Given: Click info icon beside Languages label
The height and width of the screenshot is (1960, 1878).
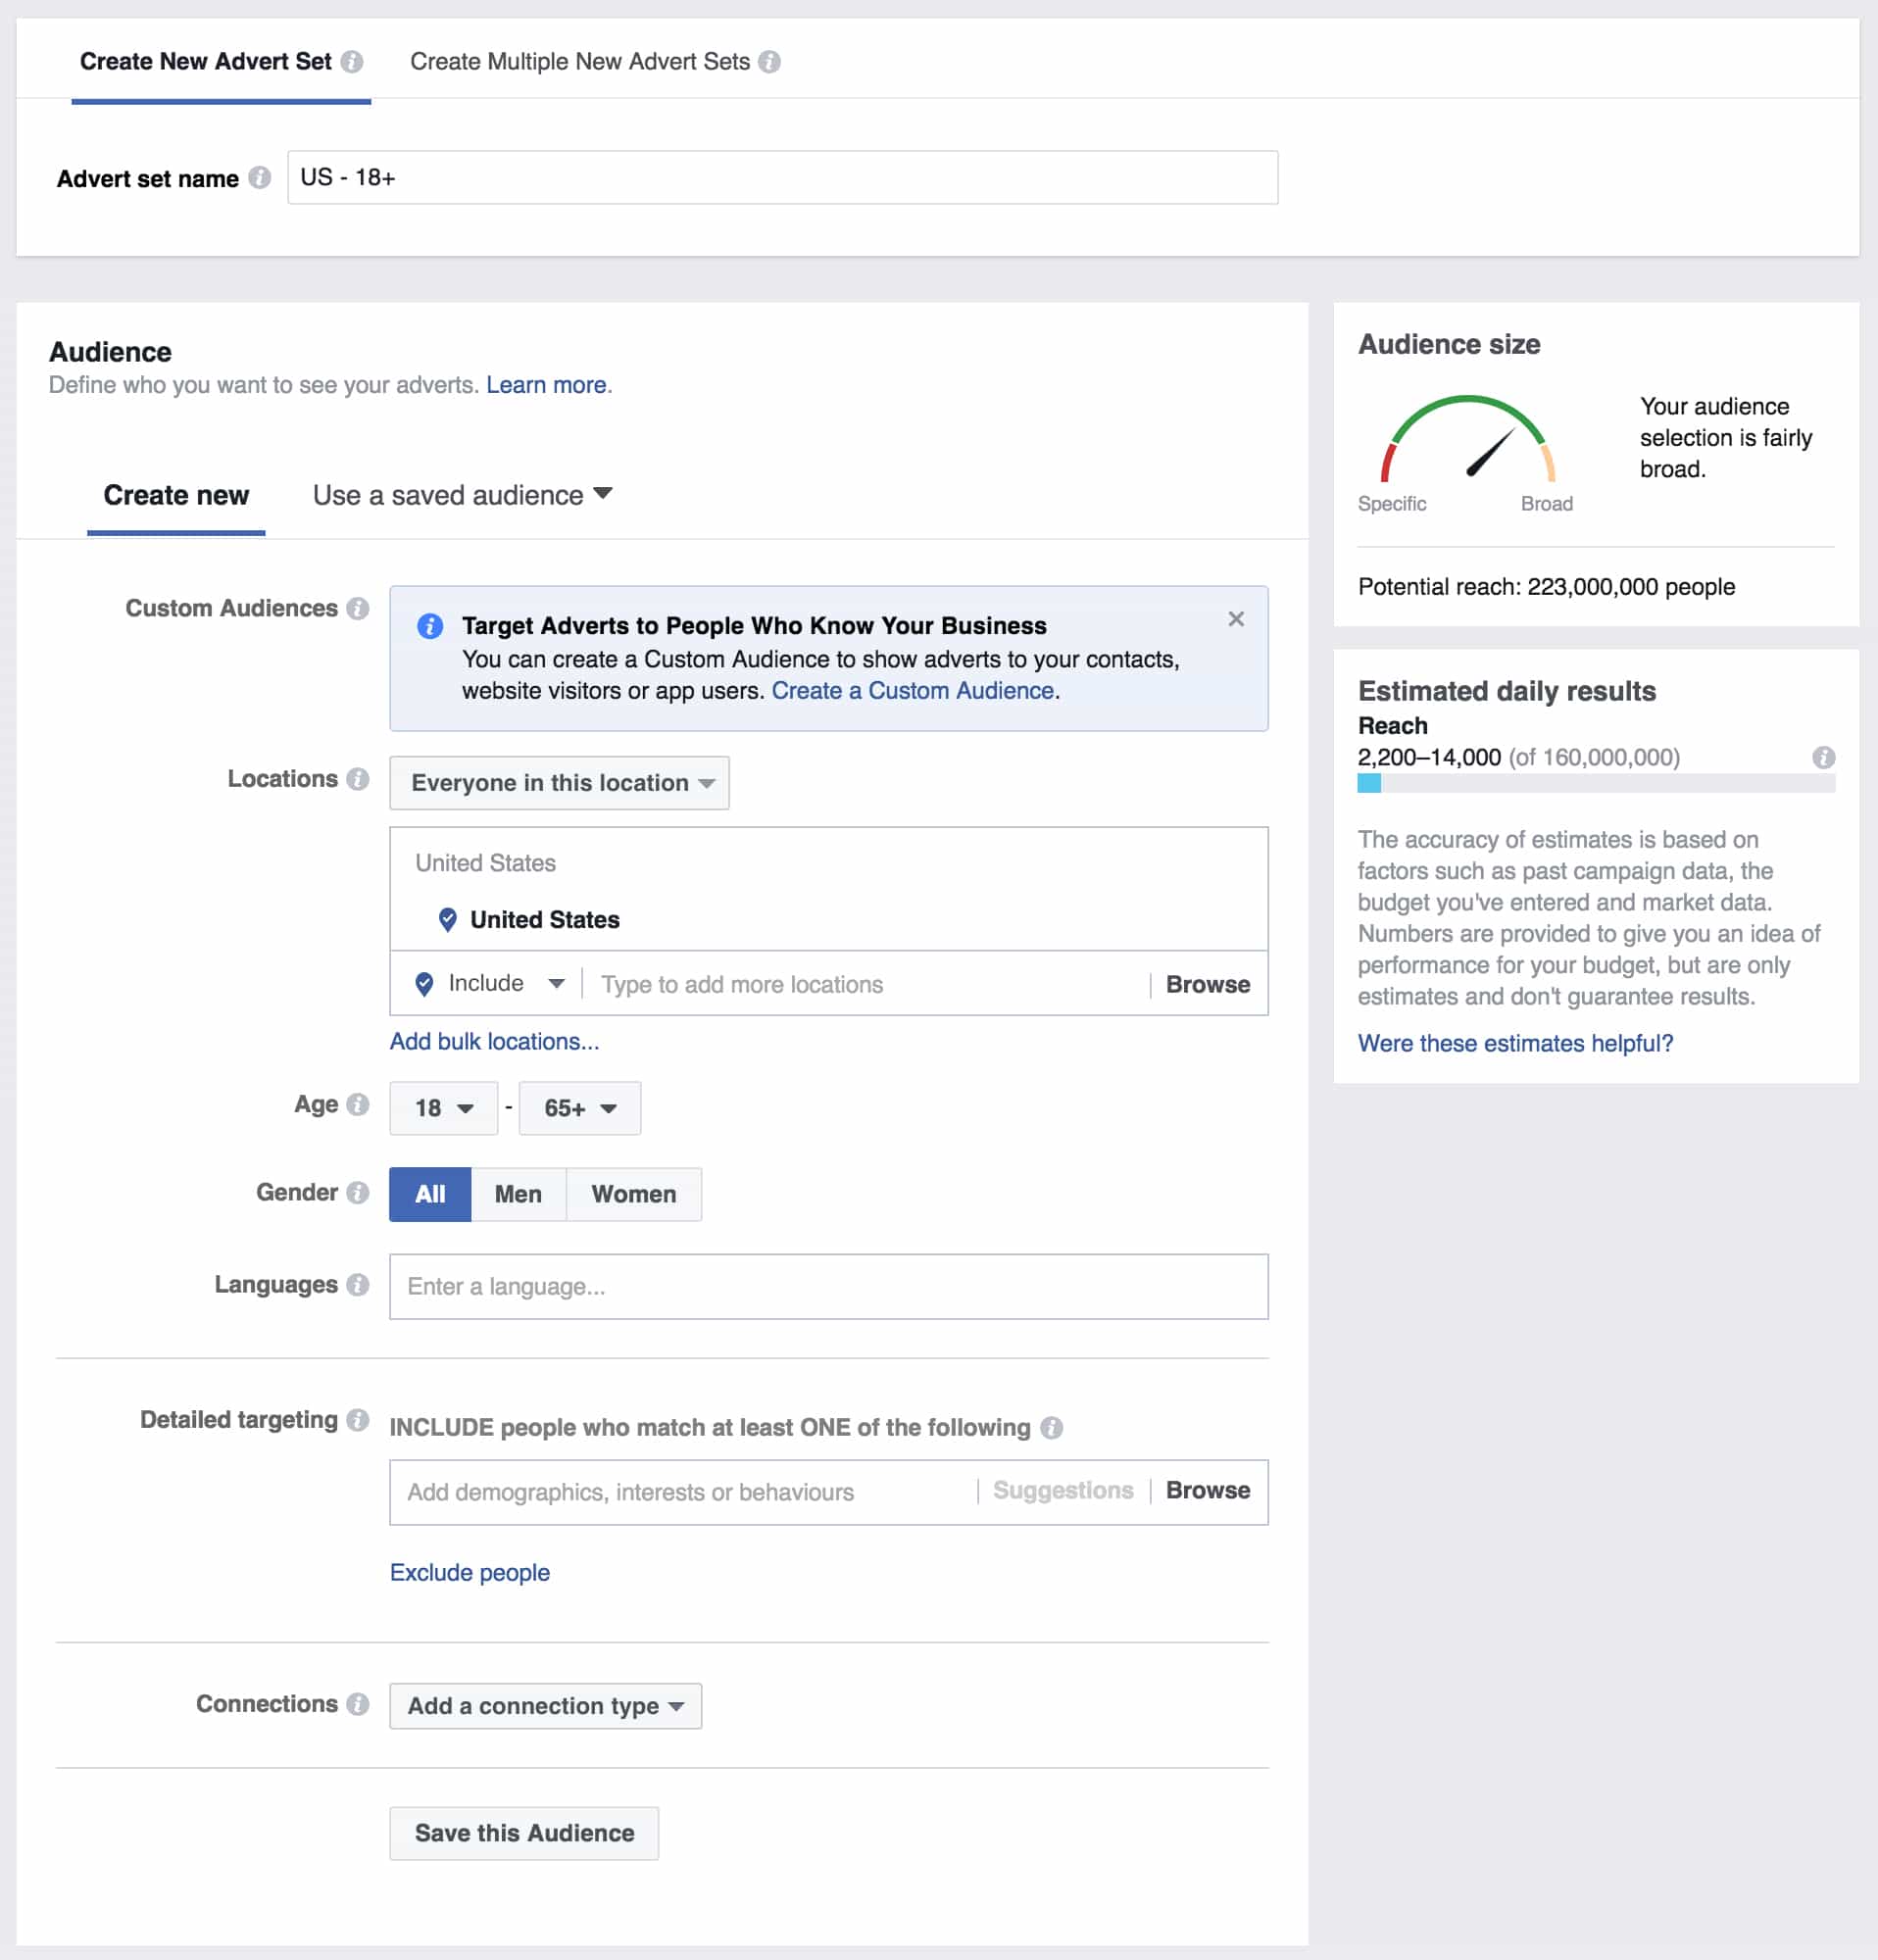Looking at the screenshot, I should pos(357,1285).
